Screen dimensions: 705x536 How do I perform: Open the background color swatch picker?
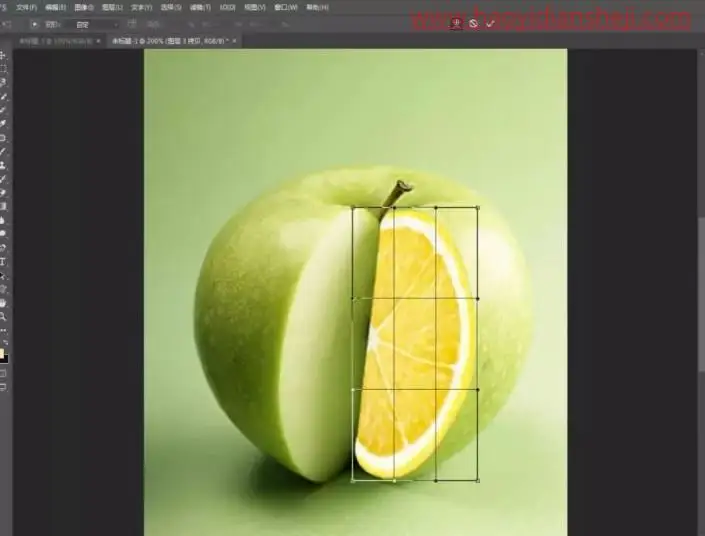tap(6, 359)
